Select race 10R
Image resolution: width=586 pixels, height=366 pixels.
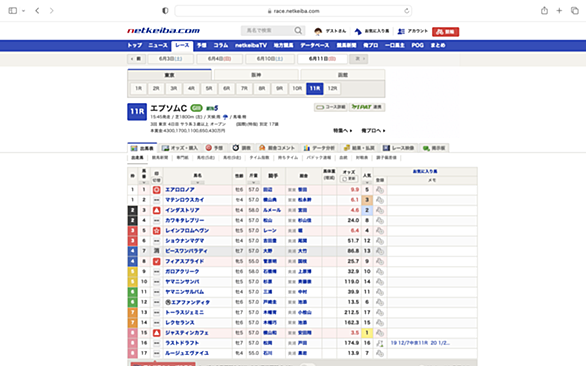click(297, 89)
